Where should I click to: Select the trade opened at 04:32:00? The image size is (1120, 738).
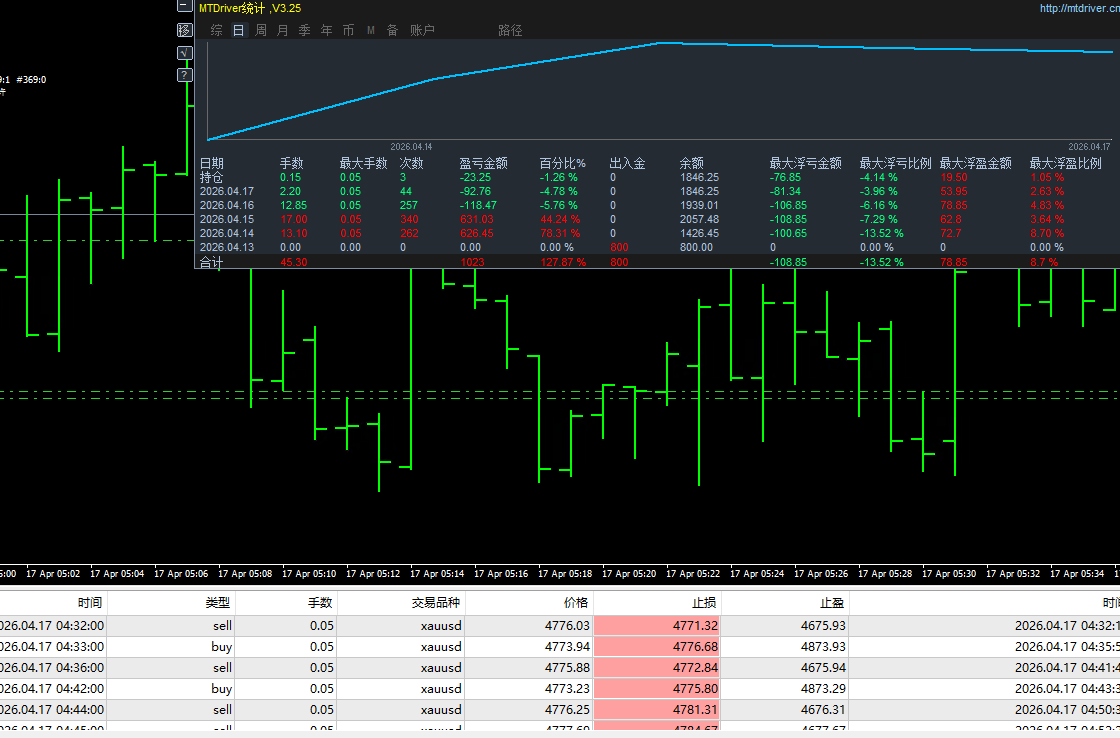click(x=560, y=625)
